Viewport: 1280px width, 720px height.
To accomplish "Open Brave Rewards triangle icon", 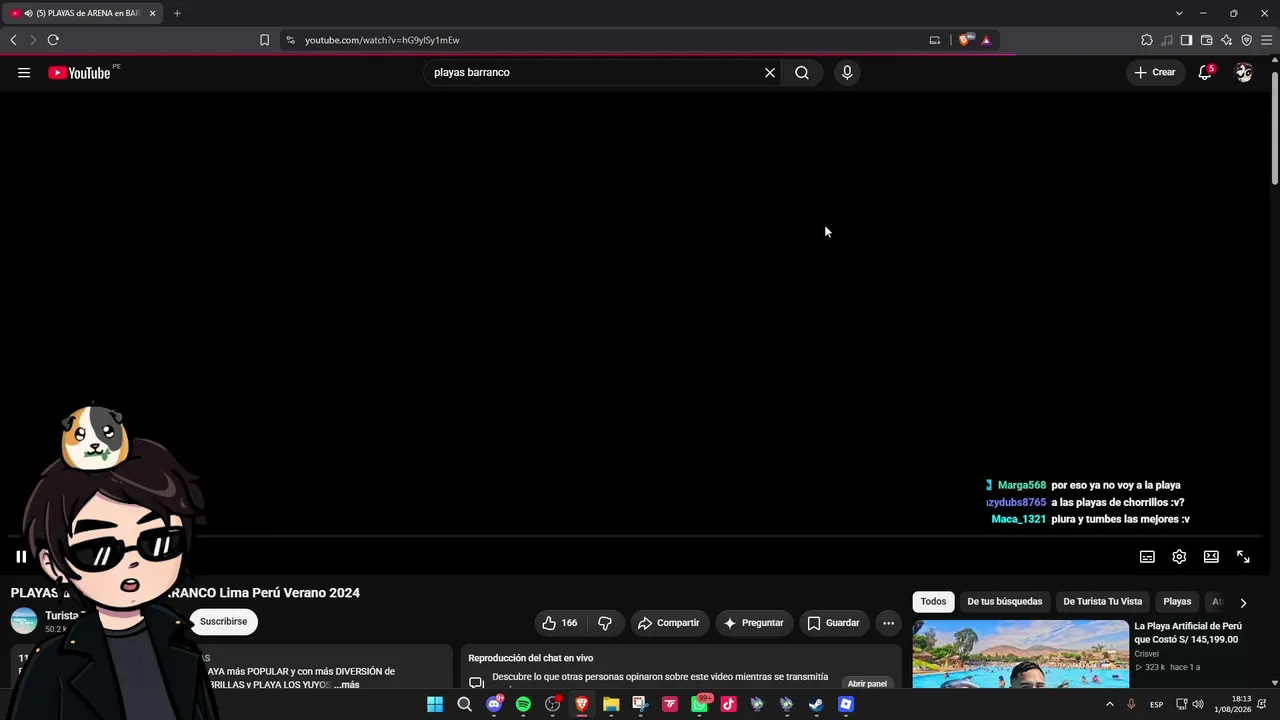I will point(986,40).
